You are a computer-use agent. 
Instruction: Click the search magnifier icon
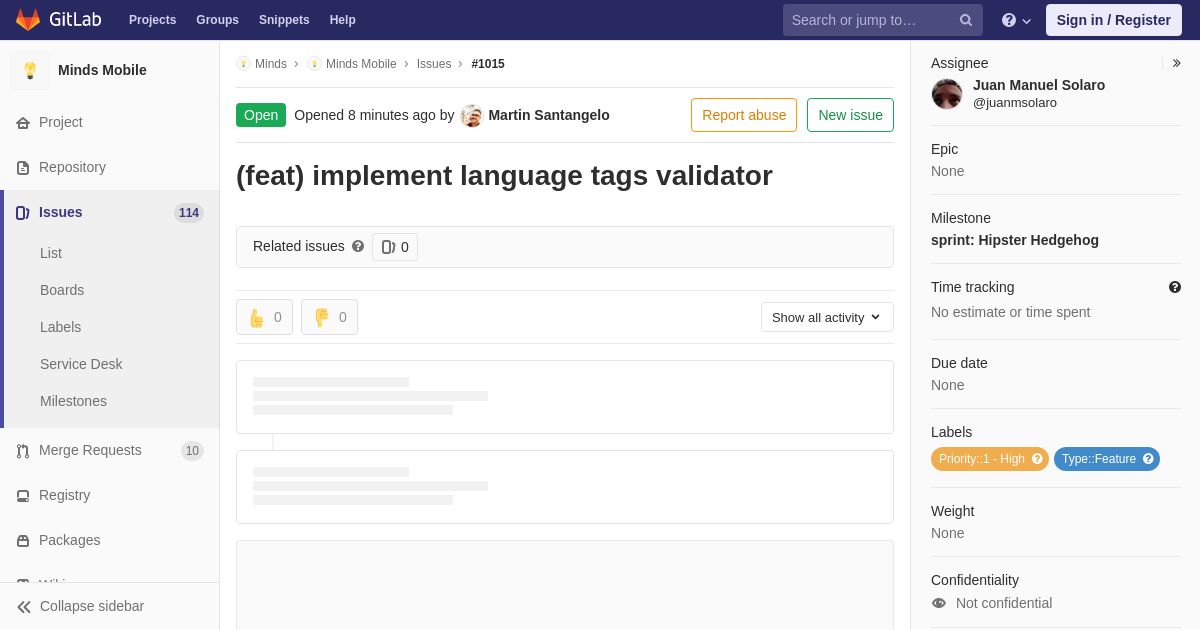966,20
